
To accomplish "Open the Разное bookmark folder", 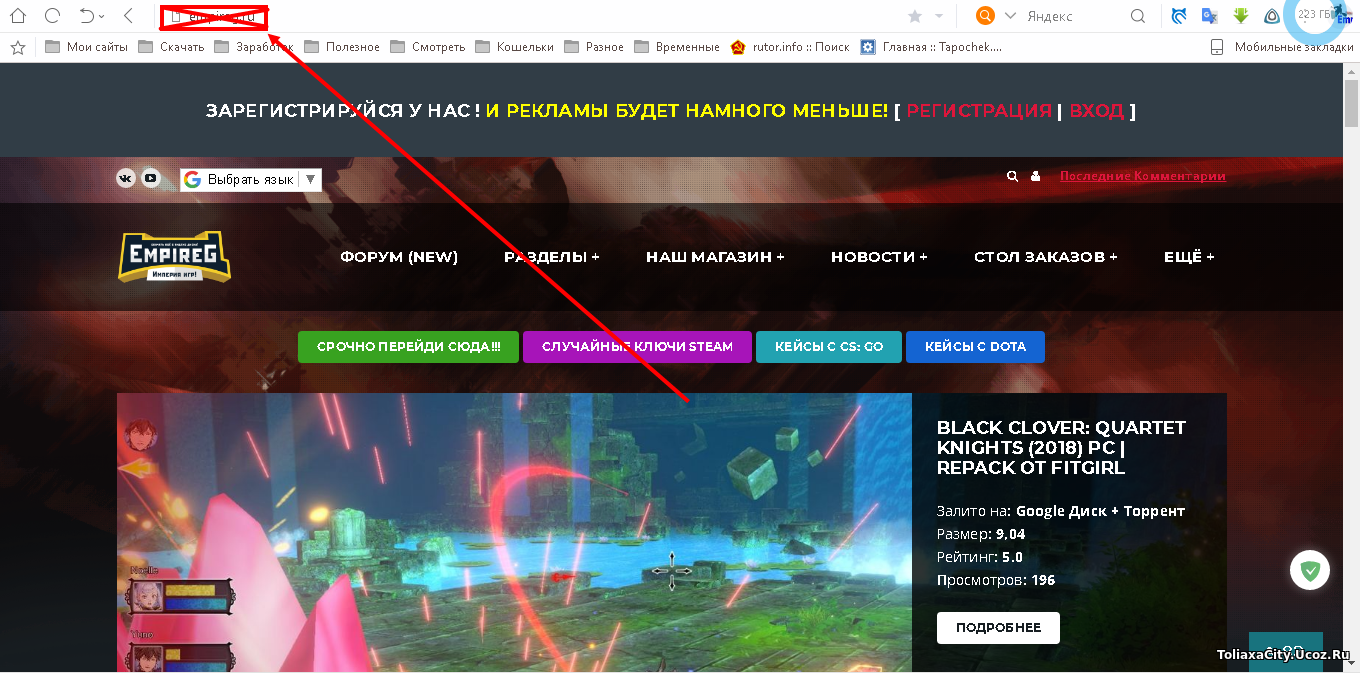I will click(594, 47).
